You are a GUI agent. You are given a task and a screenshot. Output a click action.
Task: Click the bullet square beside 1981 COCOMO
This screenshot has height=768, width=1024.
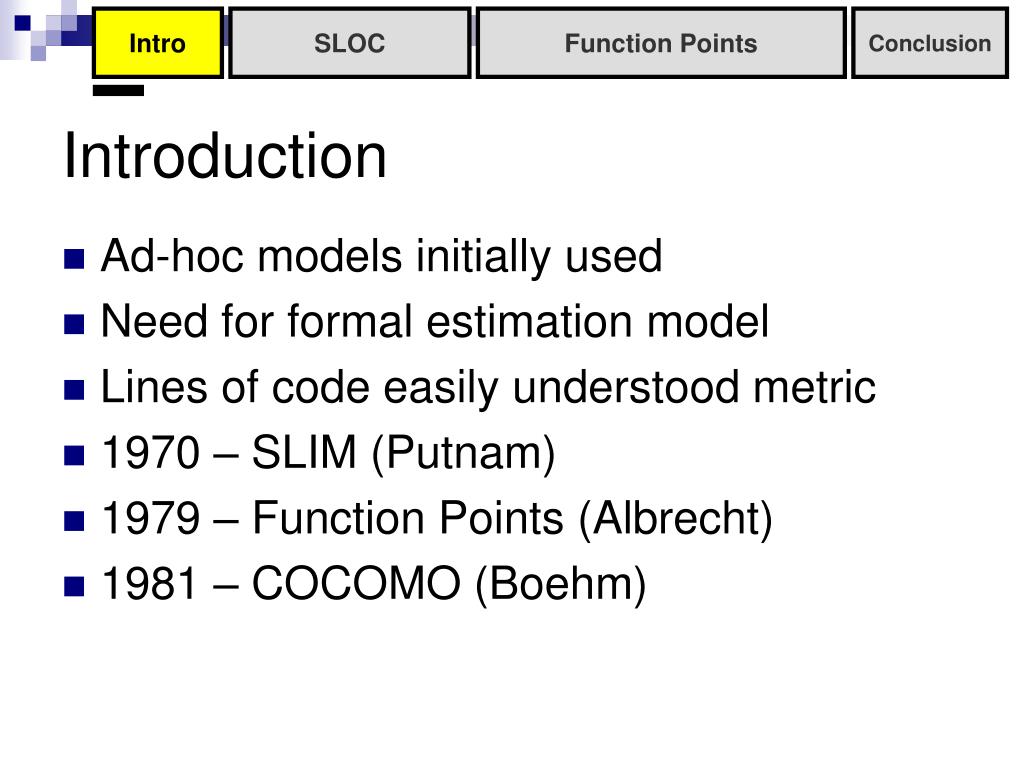pos(74,586)
